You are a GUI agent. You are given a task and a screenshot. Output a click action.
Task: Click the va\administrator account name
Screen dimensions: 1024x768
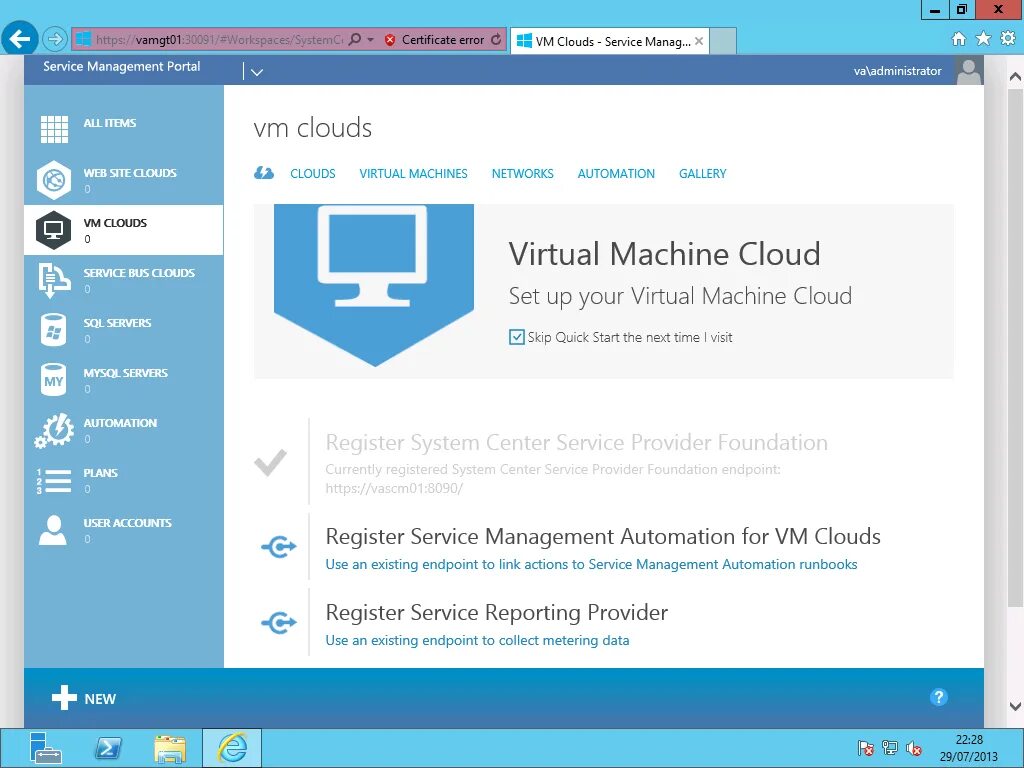point(897,71)
